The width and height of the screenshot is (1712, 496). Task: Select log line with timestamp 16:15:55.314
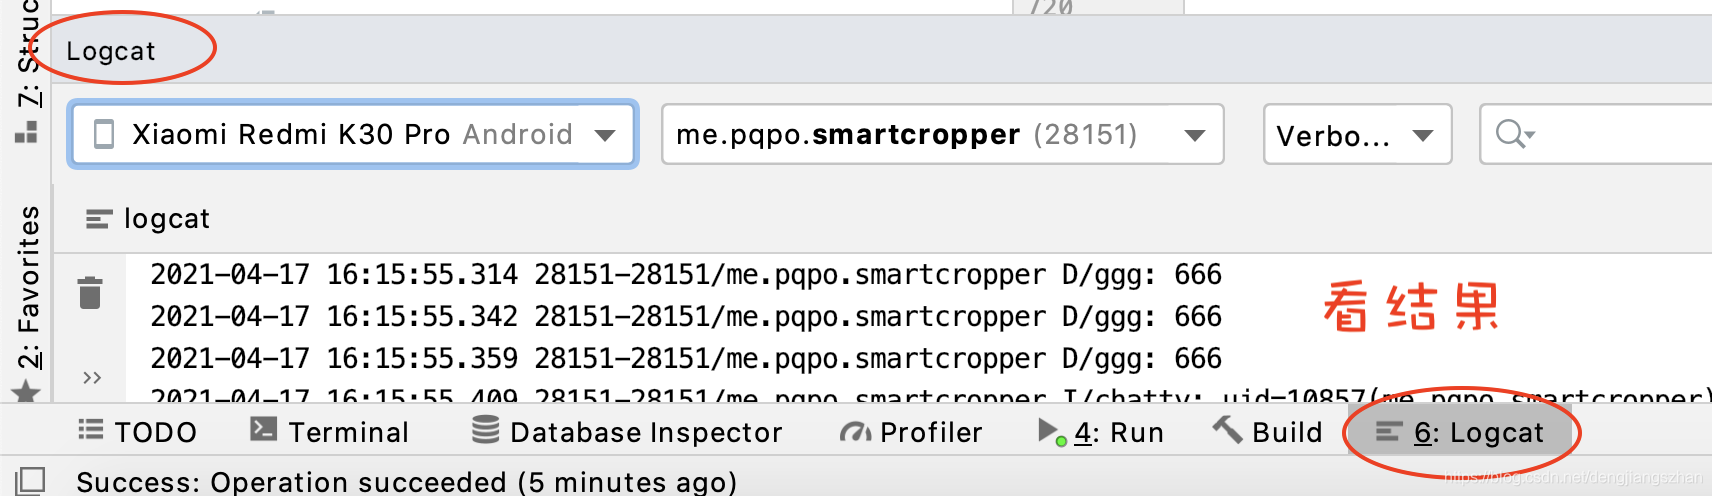coord(686,274)
